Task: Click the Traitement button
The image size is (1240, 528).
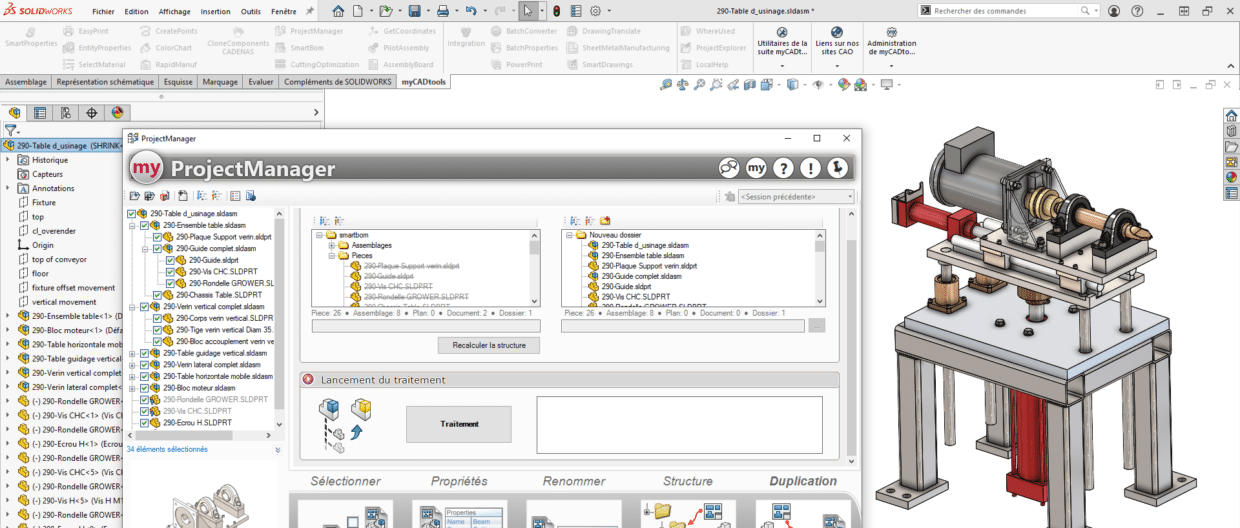Action: [458, 424]
